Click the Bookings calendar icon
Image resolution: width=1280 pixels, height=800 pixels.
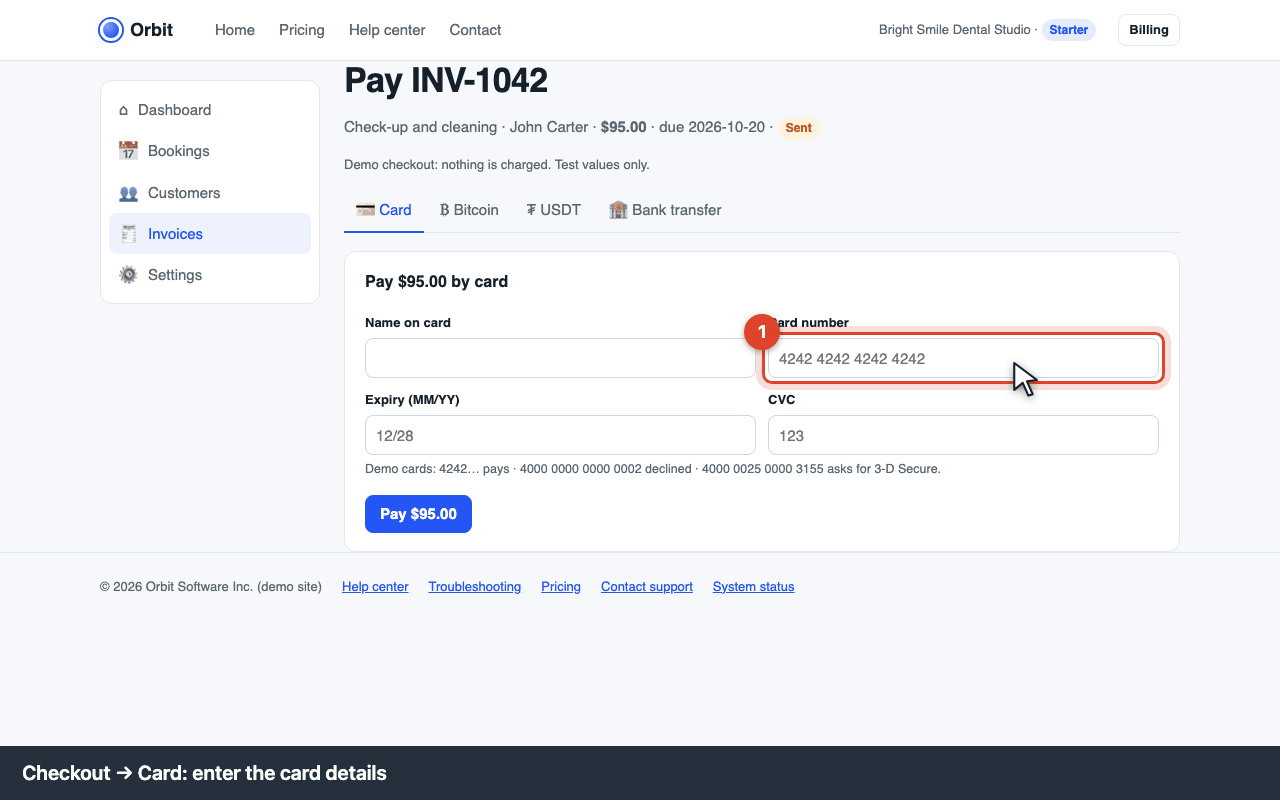pos(128,151)
